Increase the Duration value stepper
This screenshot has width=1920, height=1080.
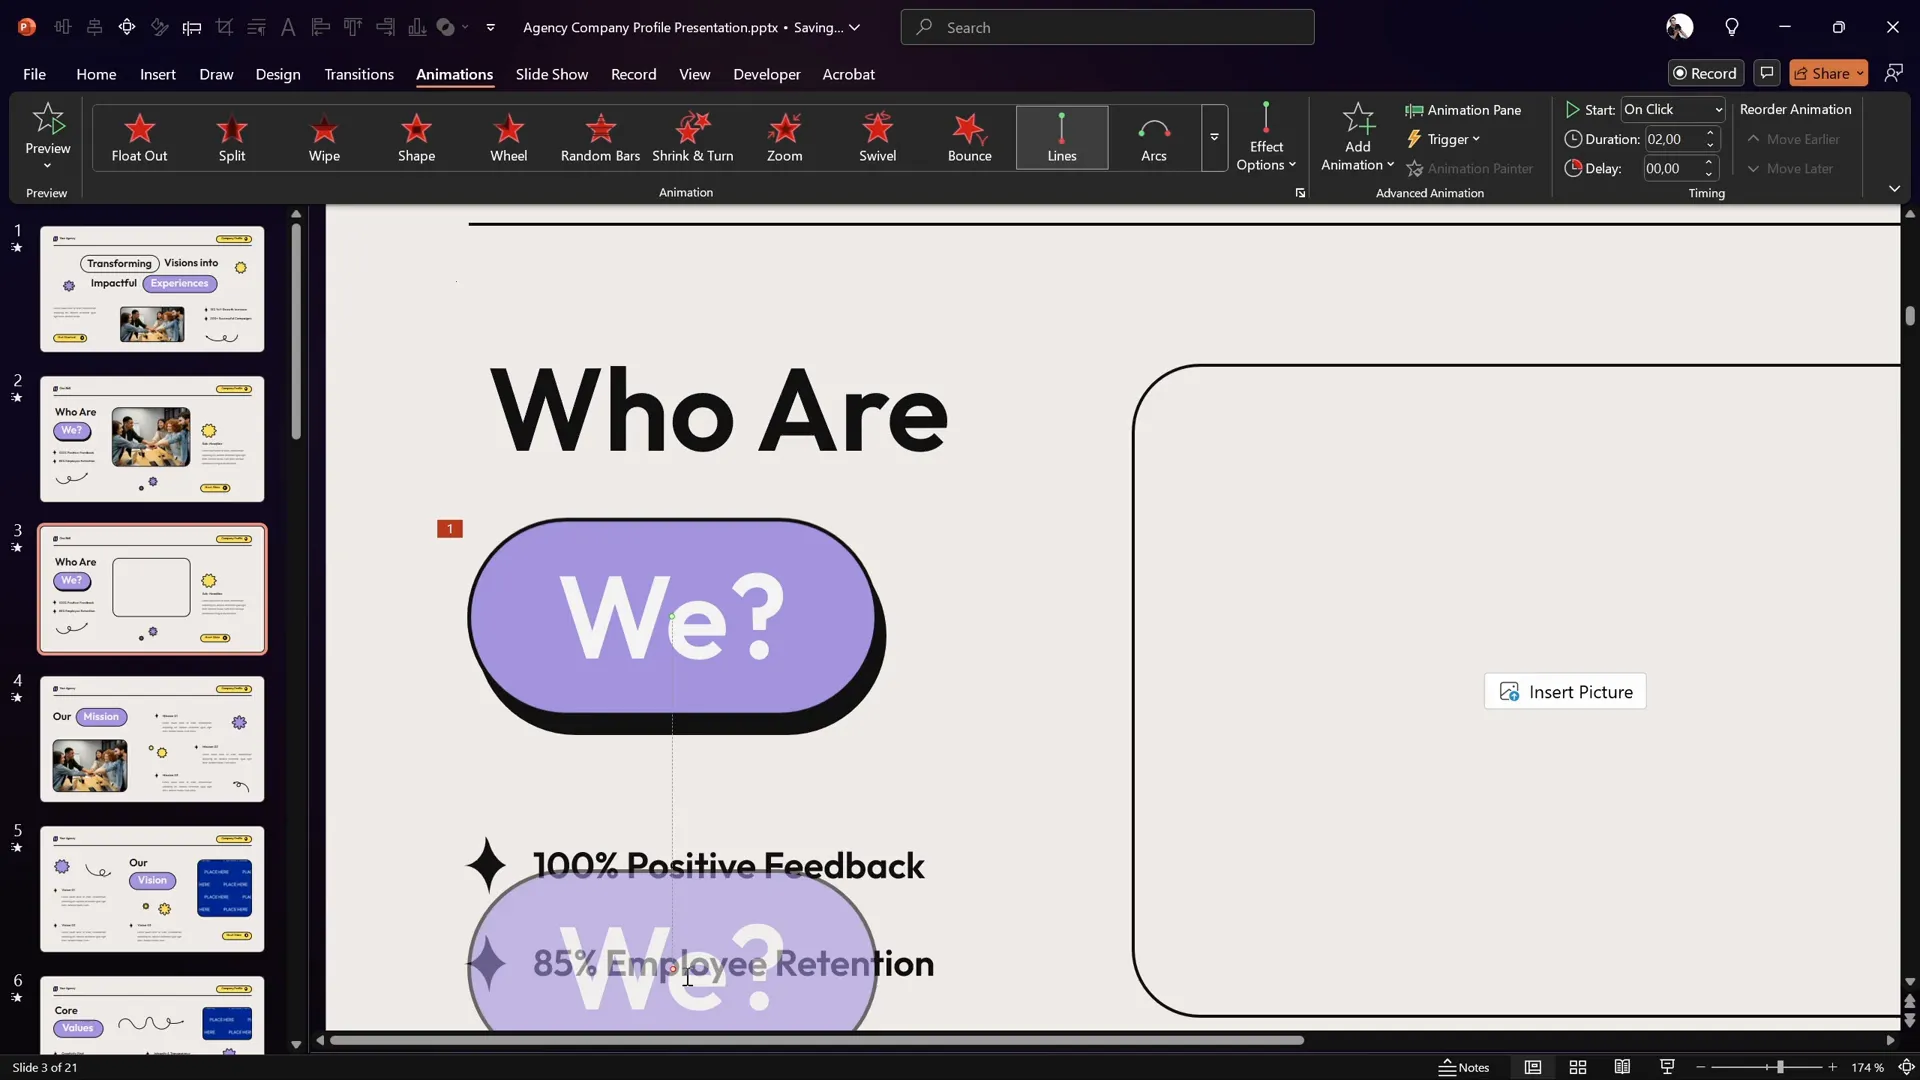(x=1709, y=133)
